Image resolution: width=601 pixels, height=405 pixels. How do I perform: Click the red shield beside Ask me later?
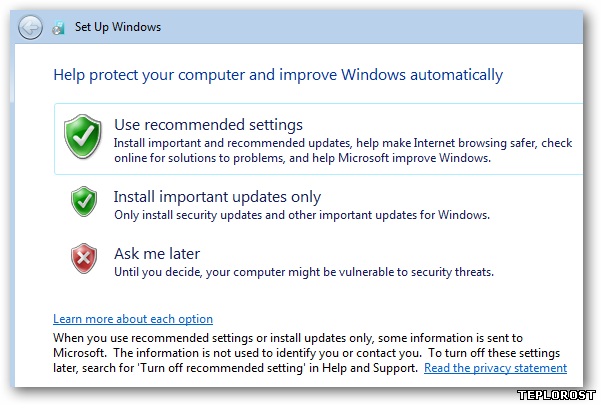coord(83,258)
